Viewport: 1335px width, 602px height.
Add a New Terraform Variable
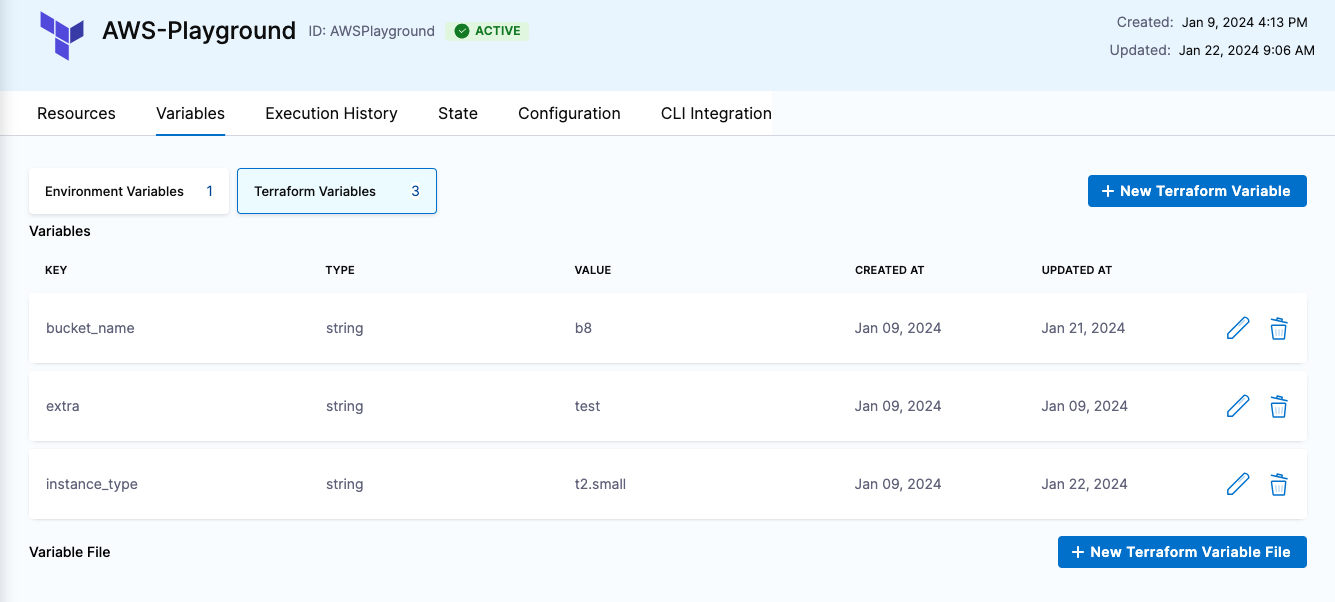pos(1196,191)
